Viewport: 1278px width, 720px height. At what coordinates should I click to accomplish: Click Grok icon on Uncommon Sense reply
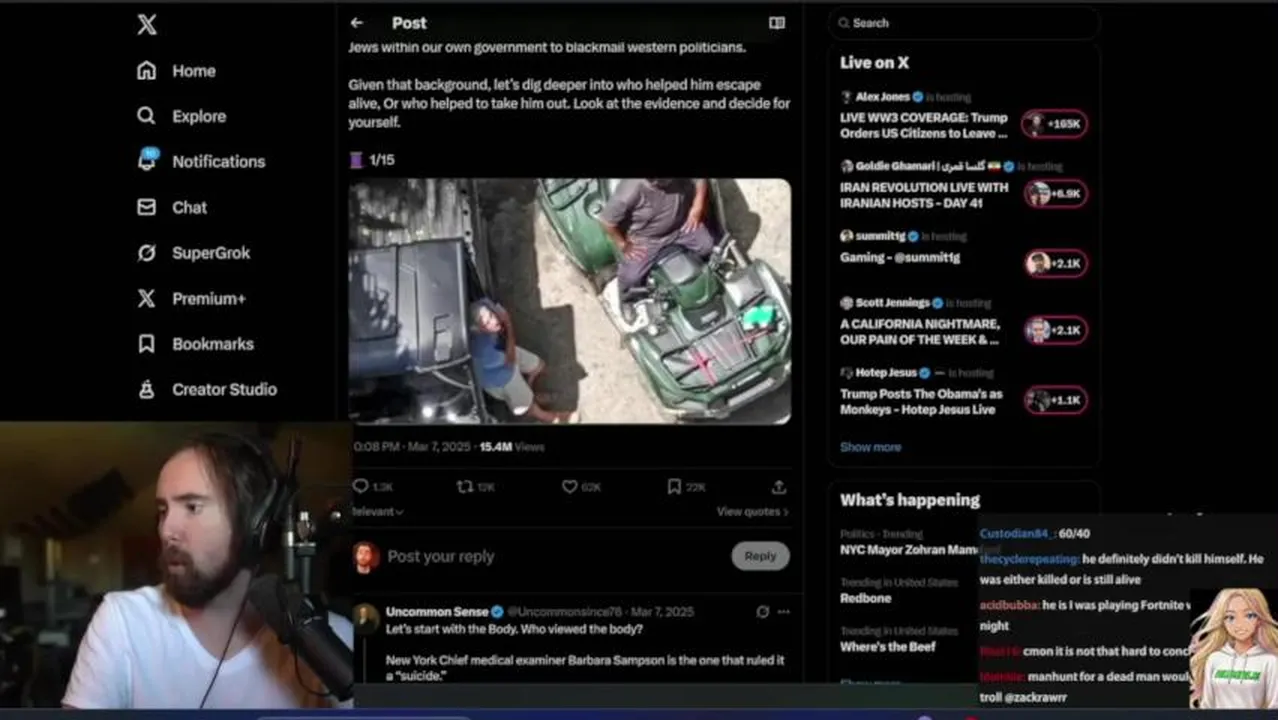(x=763, y=611)
